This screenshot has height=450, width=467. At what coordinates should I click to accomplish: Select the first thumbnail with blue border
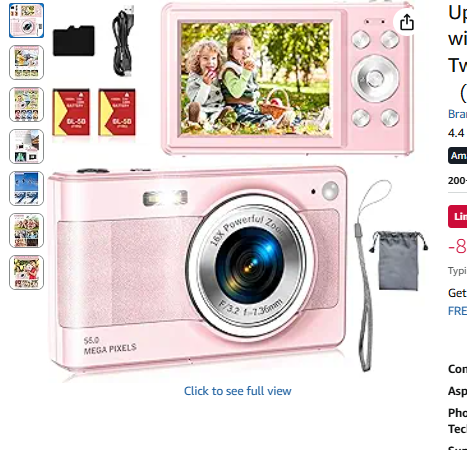coord(26,20)
